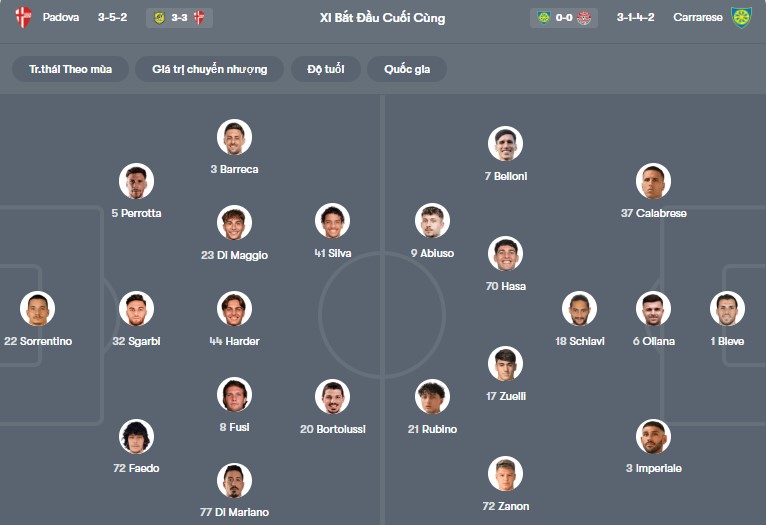The height and width of the screenshot is (525, 766).
Task: Click Schiavi's player avatar
Action: 580,309
